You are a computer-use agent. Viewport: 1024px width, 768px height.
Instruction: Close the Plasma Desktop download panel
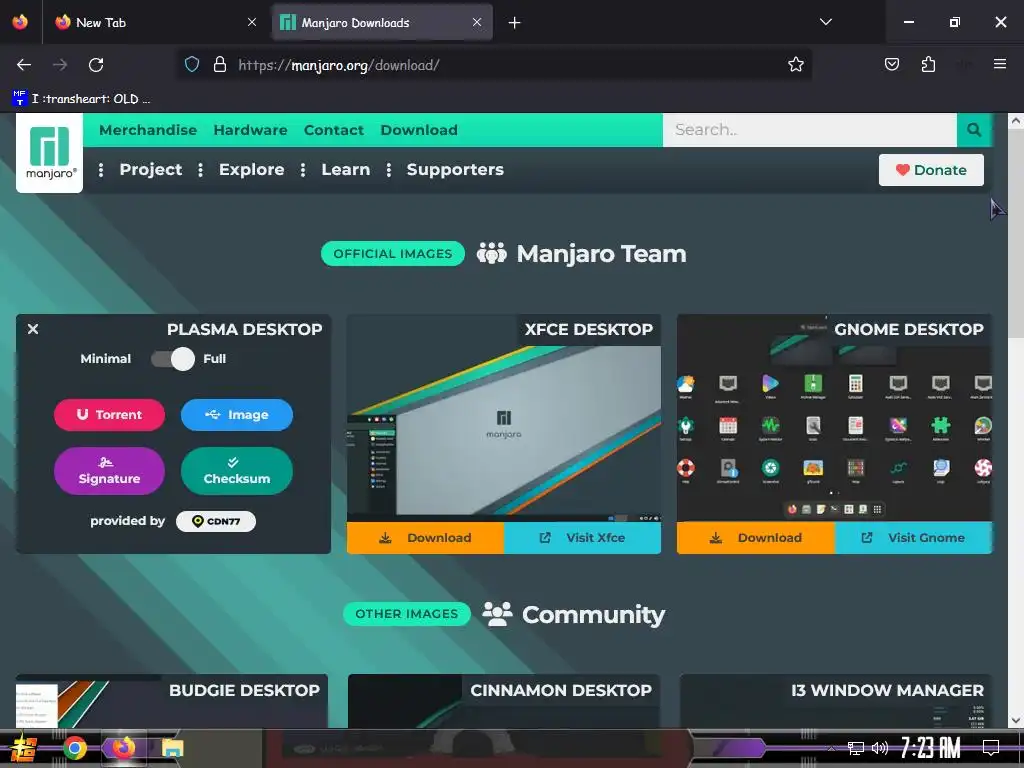[33, 329]
